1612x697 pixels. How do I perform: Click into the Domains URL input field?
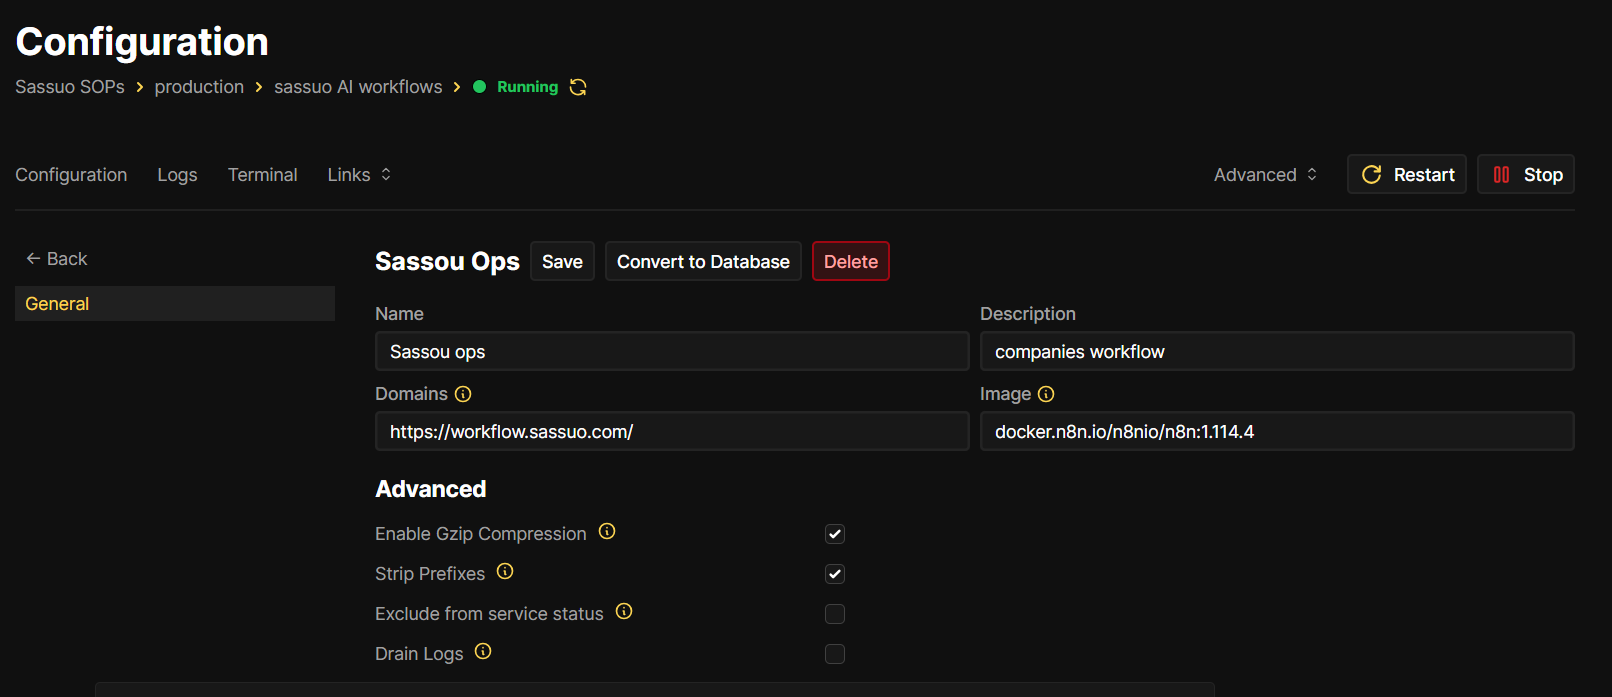[672, 432]
